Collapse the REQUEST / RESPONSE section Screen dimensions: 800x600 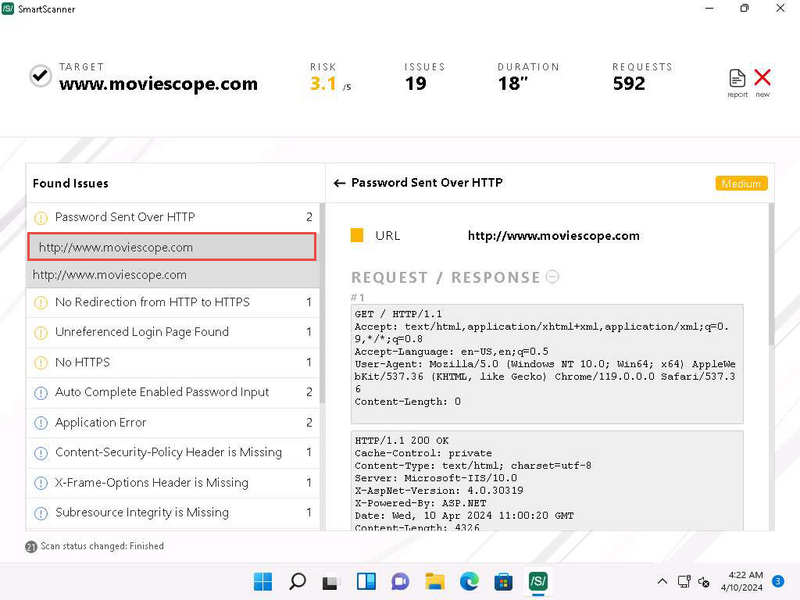coord(552,277)
